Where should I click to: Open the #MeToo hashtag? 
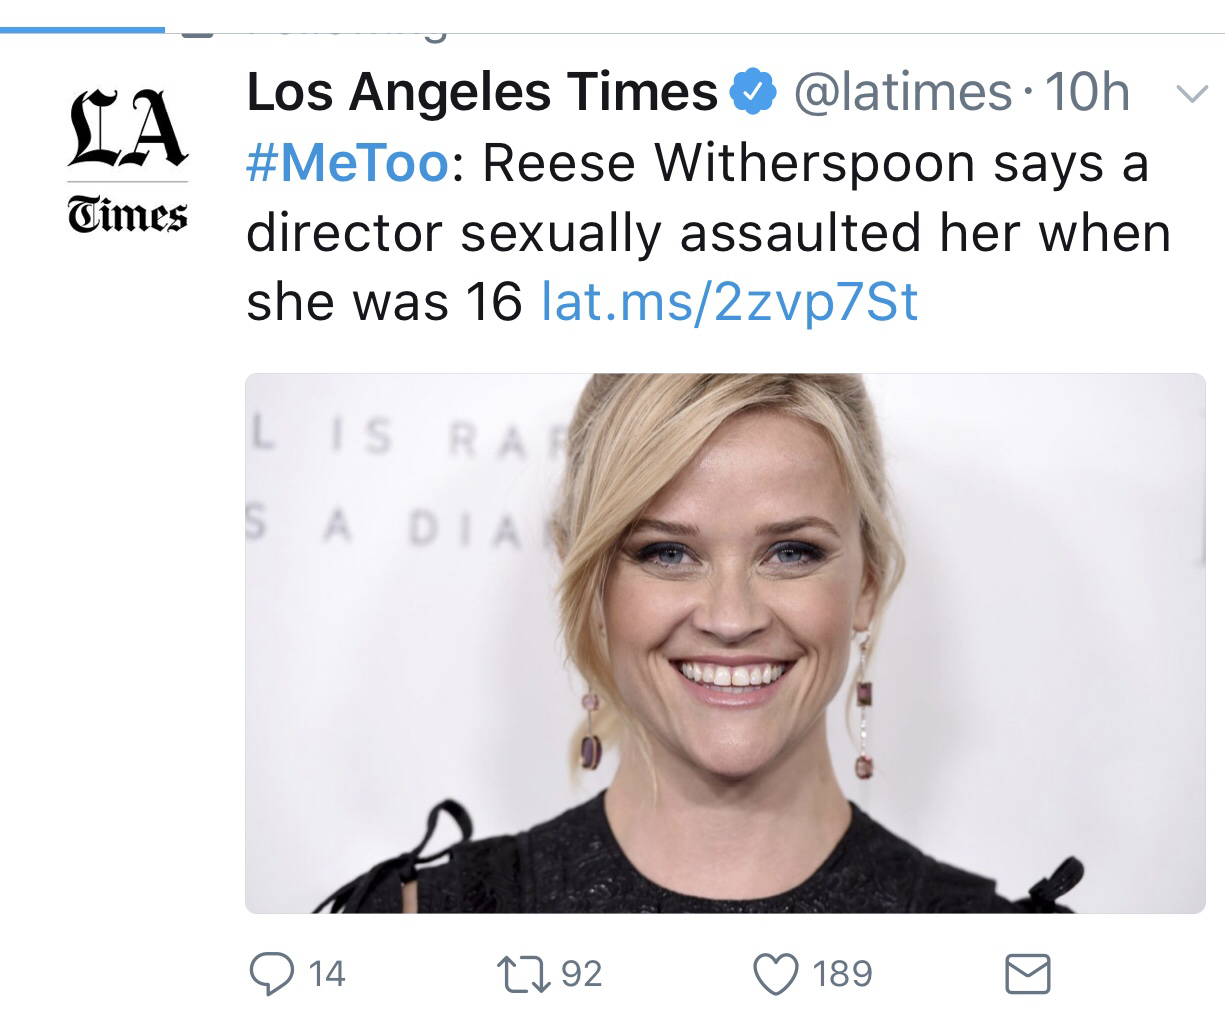click(347, 164)
